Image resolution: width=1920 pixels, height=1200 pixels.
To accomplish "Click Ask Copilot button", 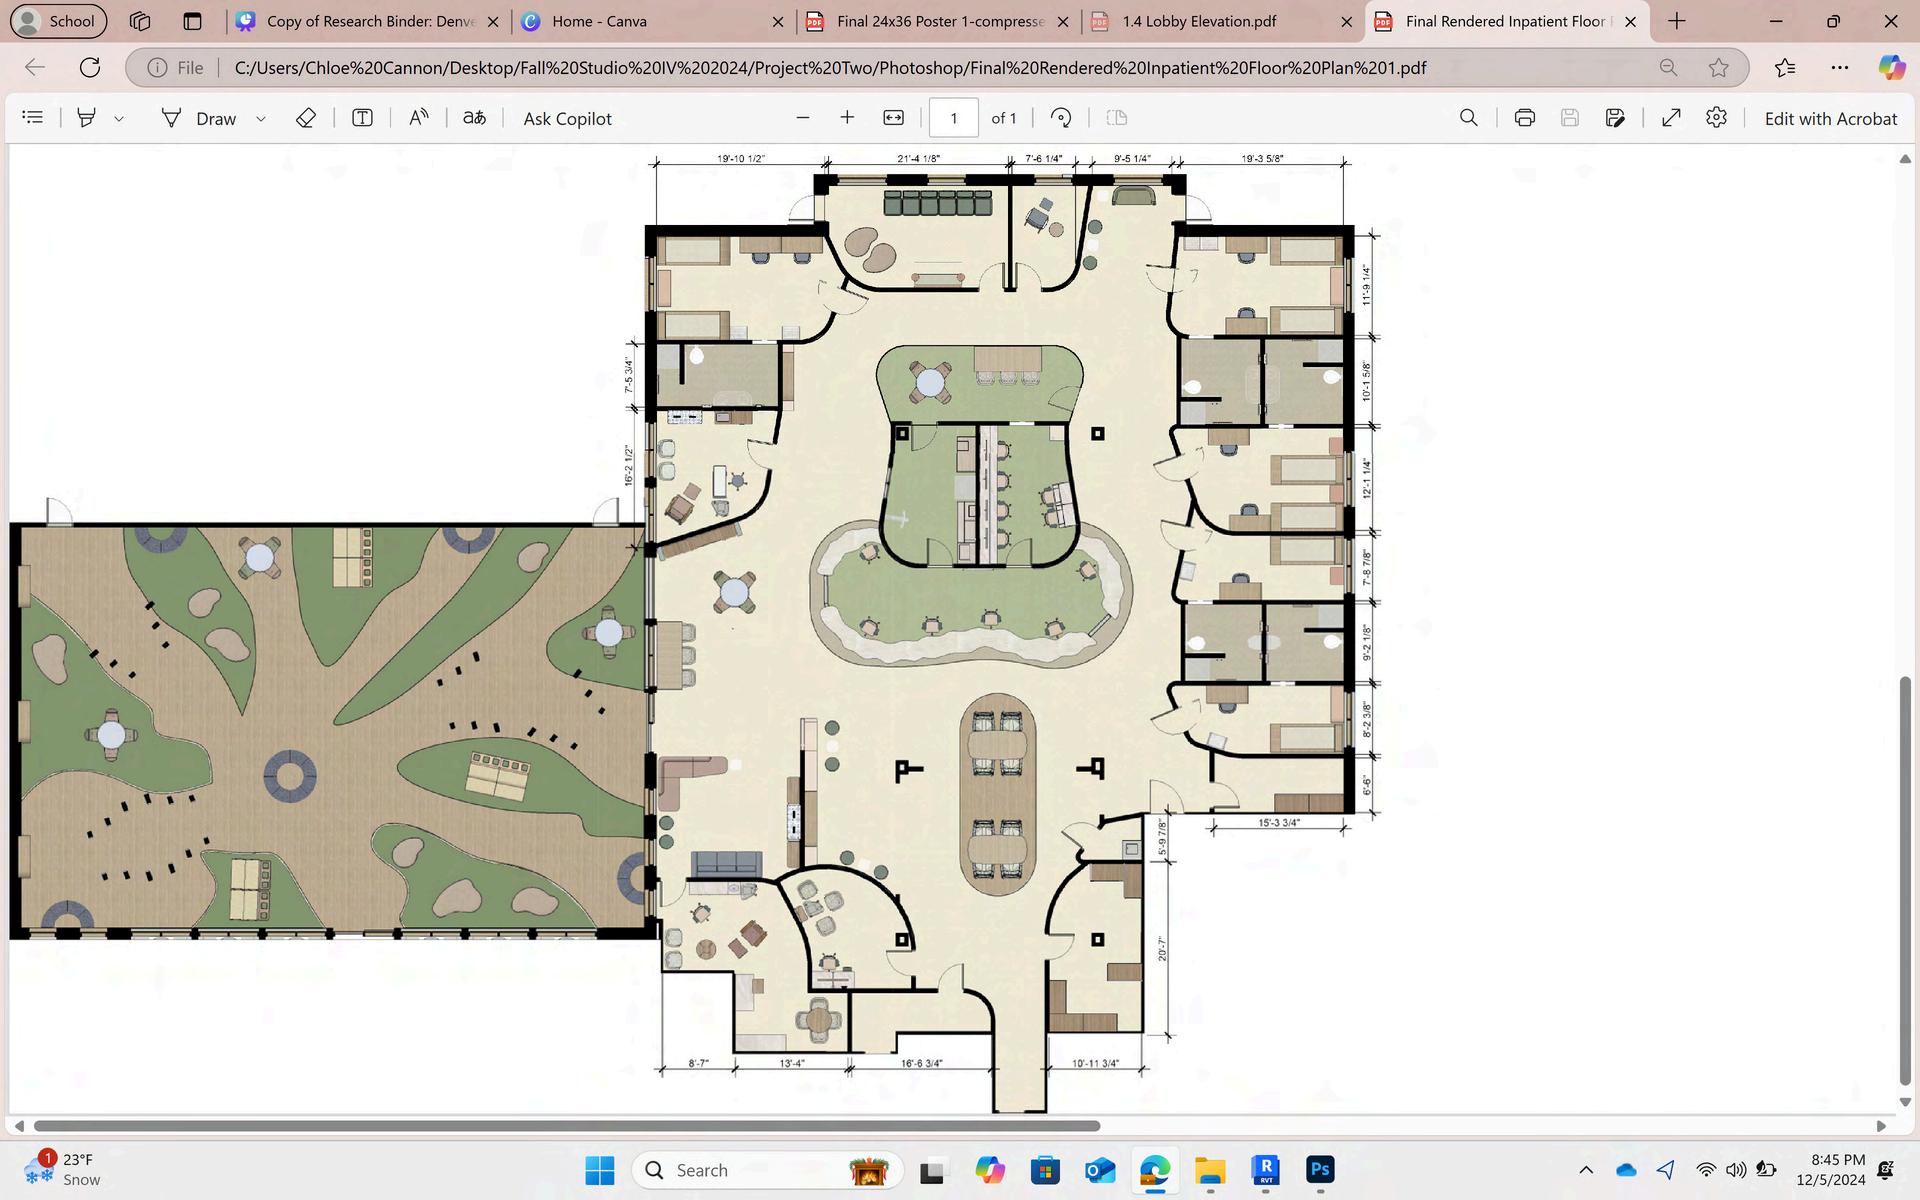I will point(567,118).
